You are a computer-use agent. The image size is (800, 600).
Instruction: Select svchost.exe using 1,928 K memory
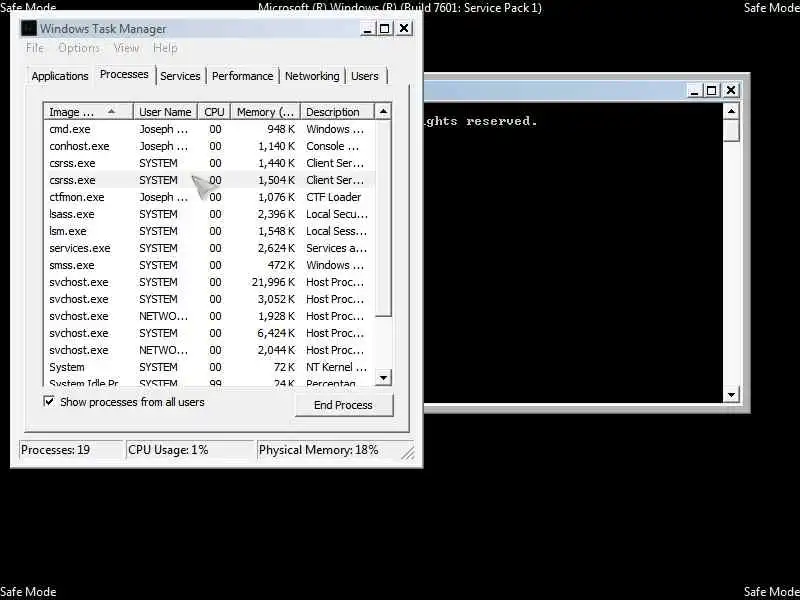[x=209, y=316]
